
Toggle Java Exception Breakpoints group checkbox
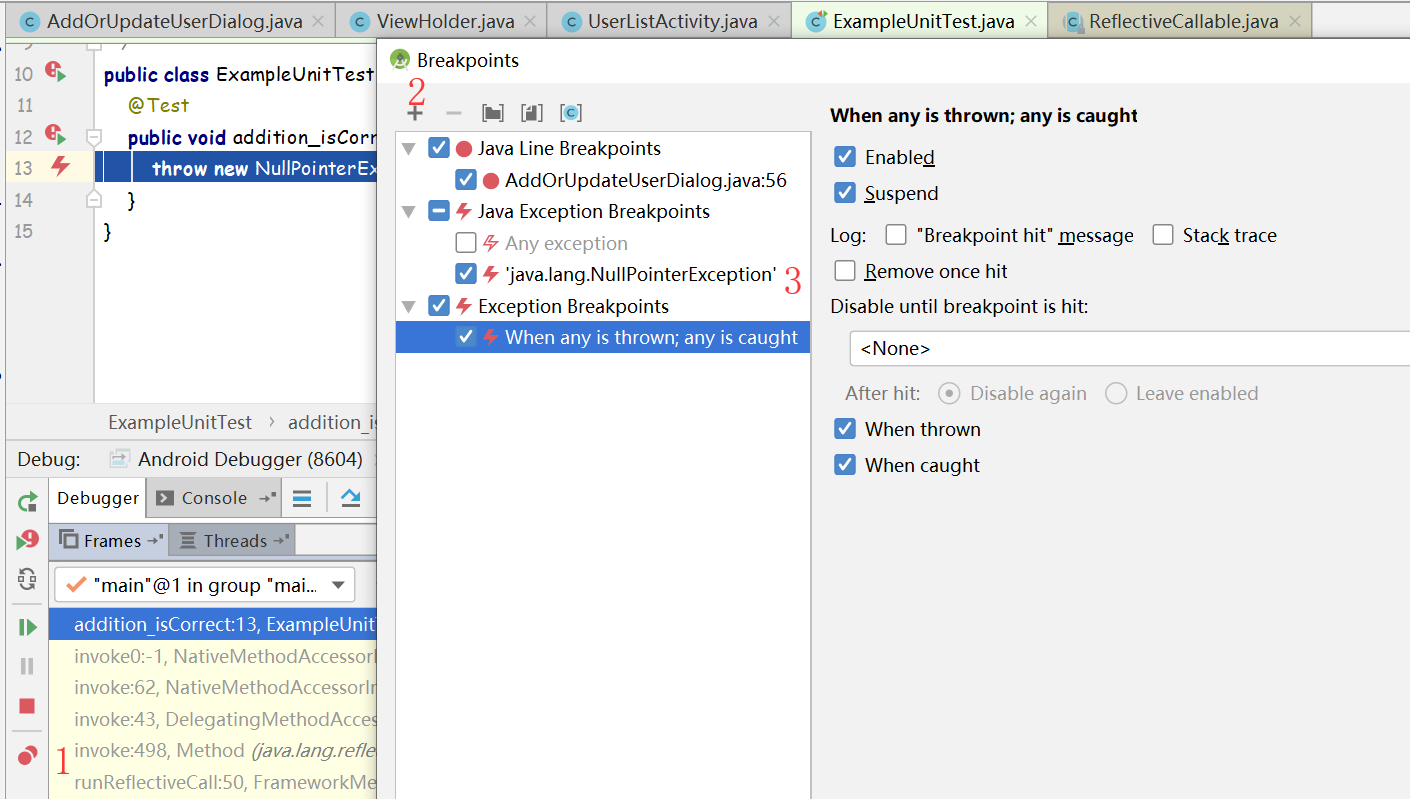point(439,211)
